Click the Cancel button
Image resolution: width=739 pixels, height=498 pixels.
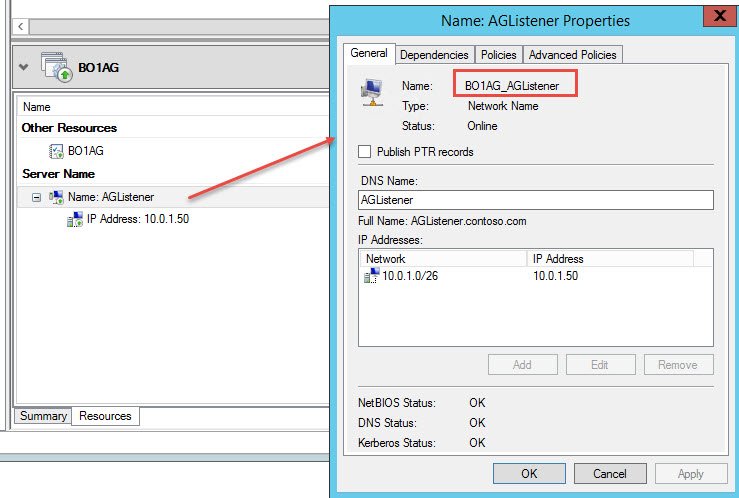610,474
